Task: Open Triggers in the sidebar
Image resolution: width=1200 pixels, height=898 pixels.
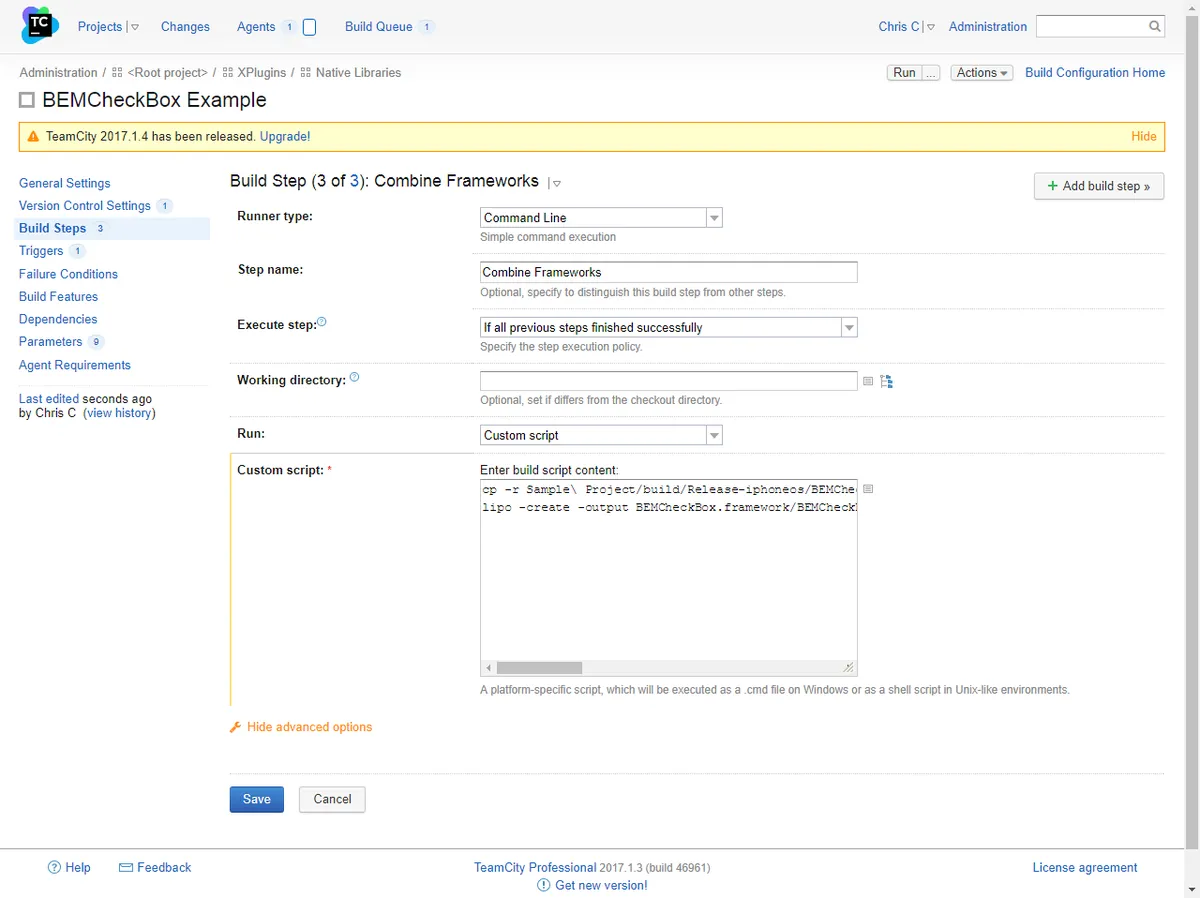Action: coord(41,251)
